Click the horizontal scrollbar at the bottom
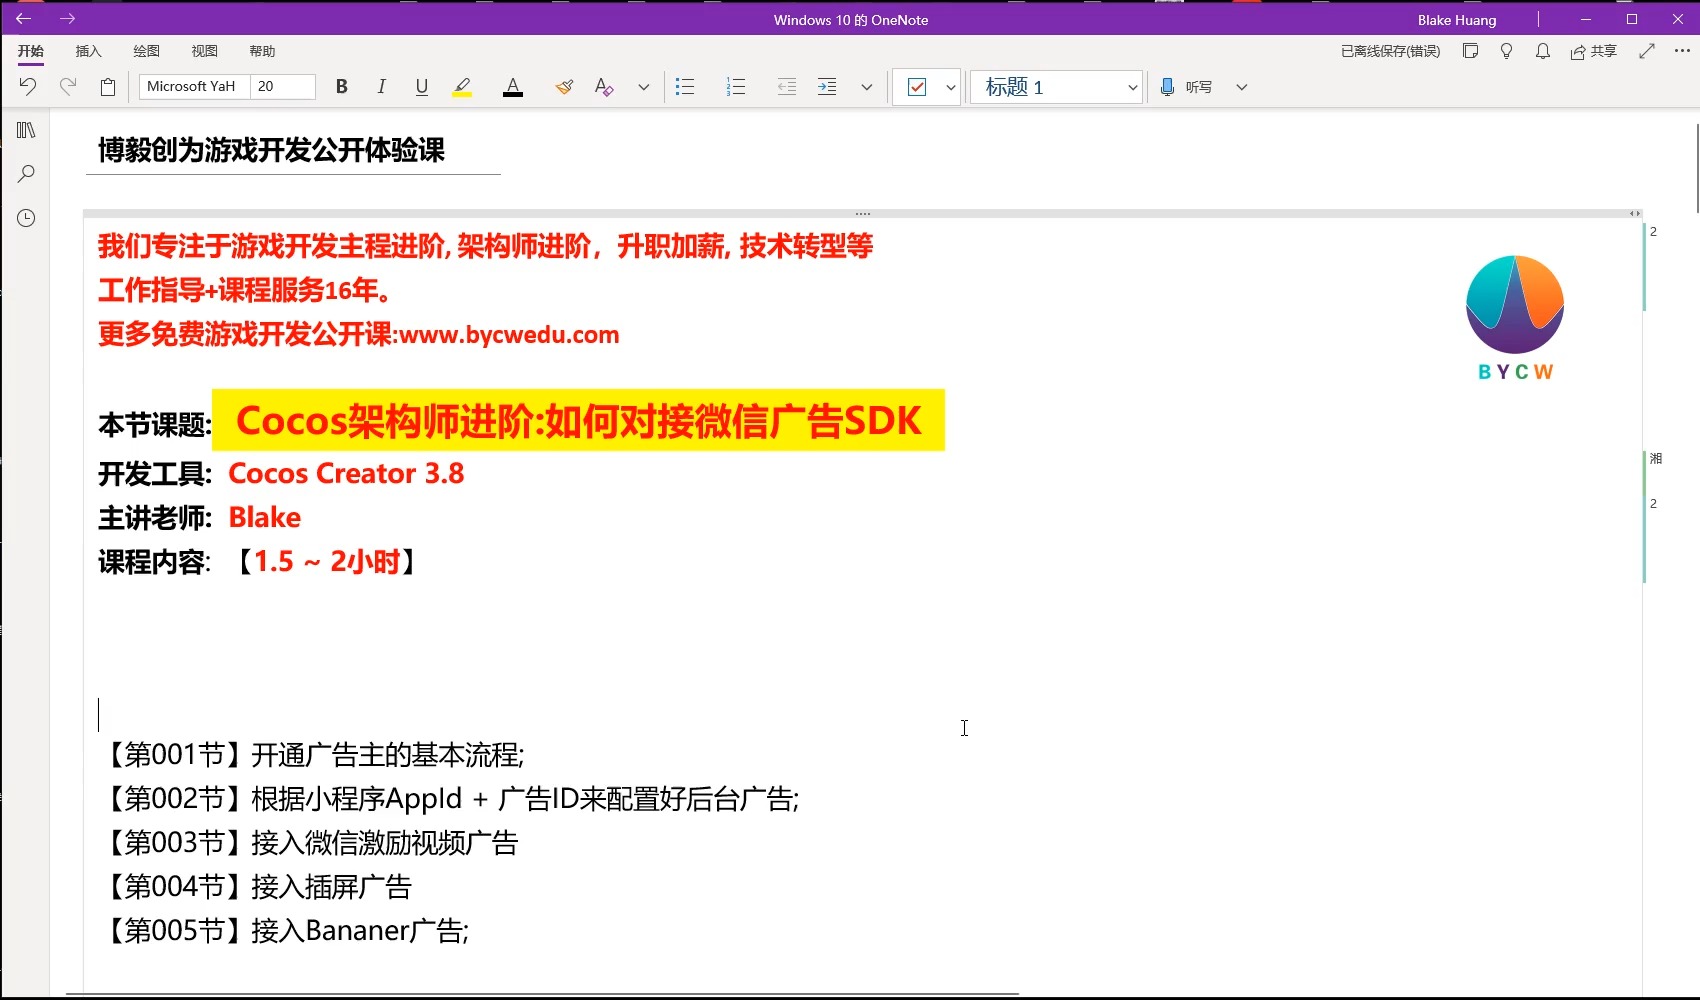1700x1000 pixels. click(x=543, y=994)
